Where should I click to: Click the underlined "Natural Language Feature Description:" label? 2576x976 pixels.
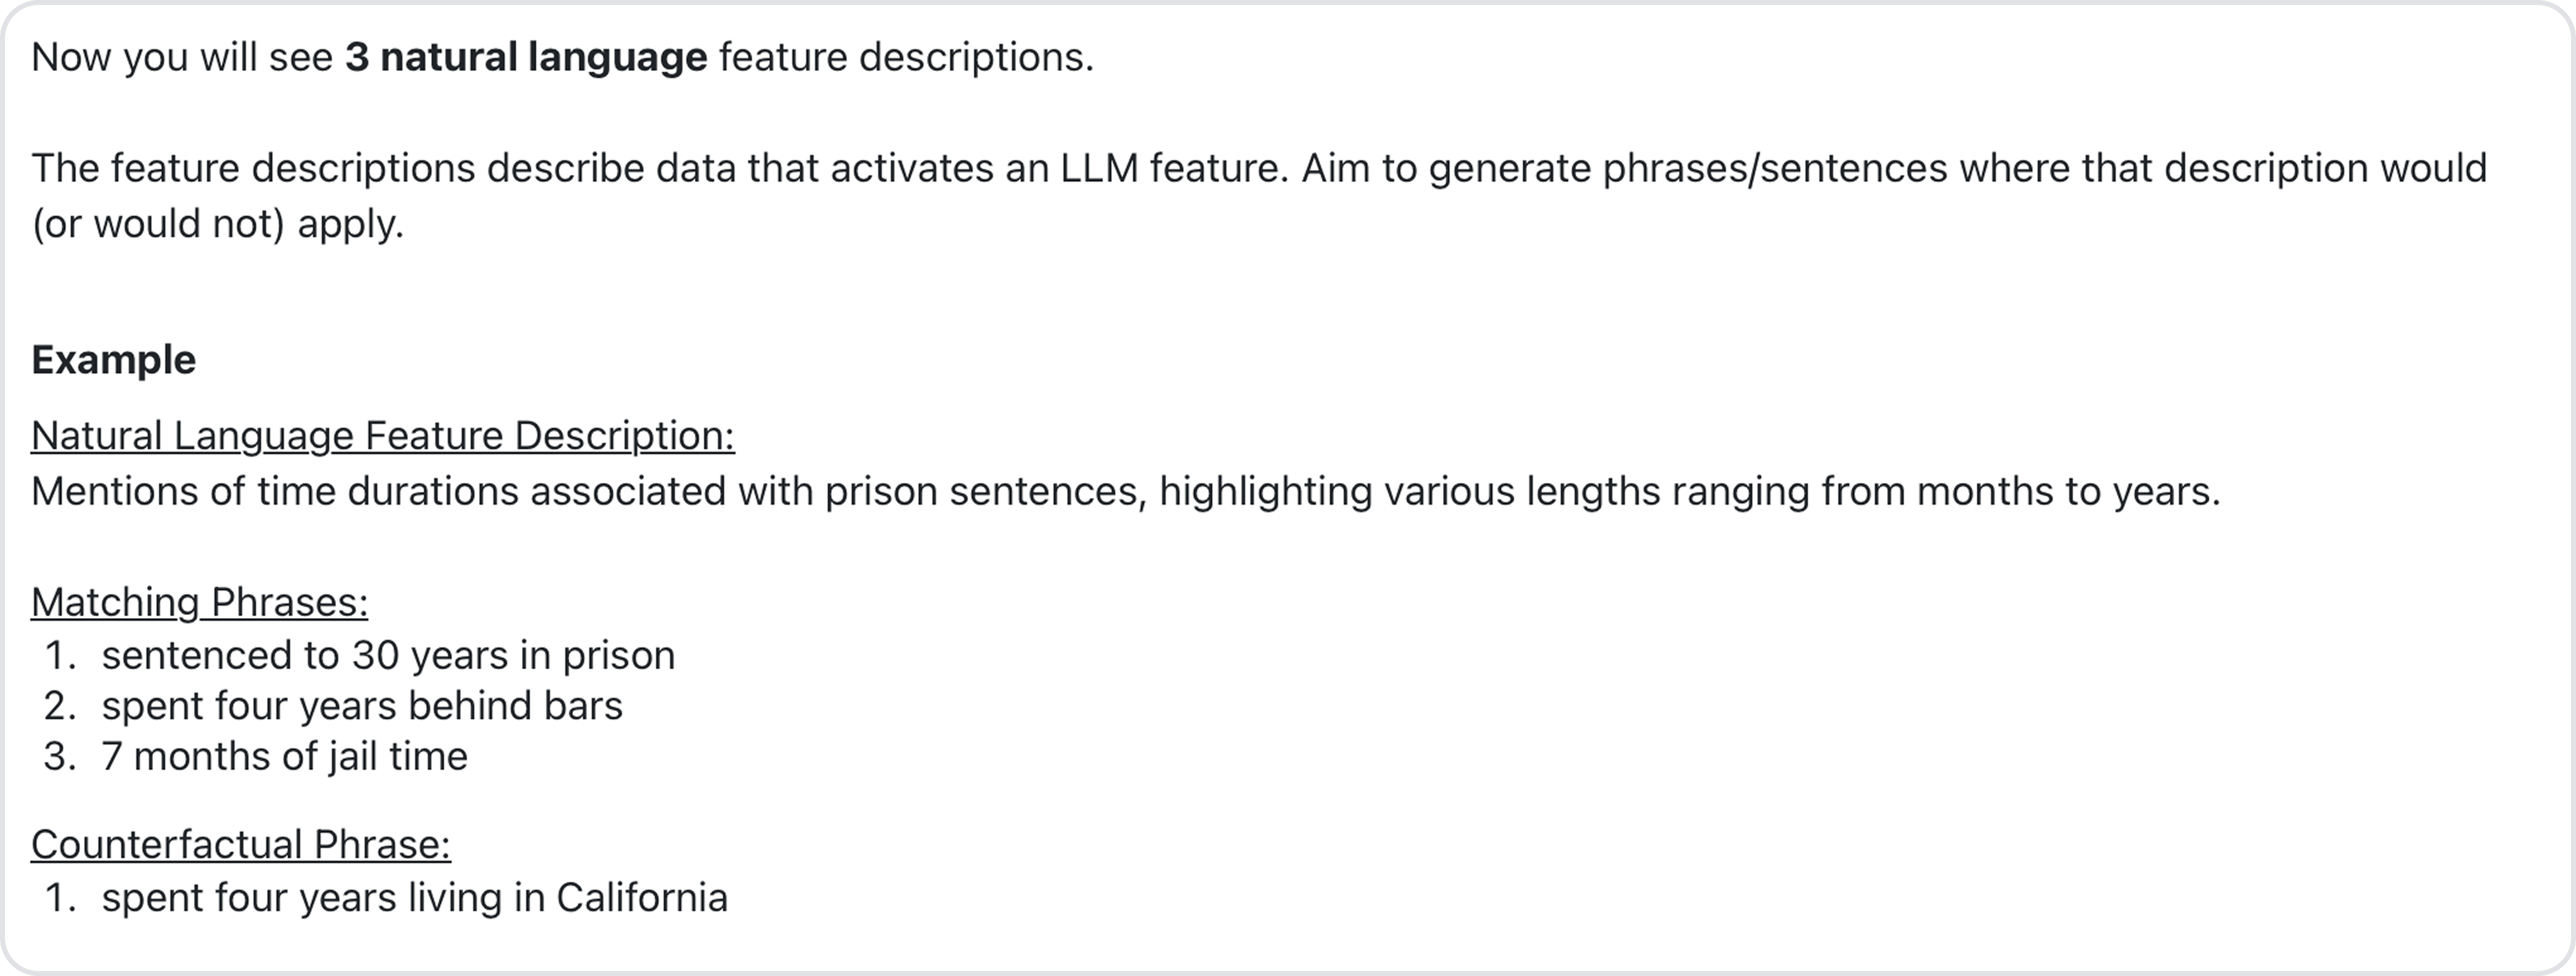[x=382, y=436]
